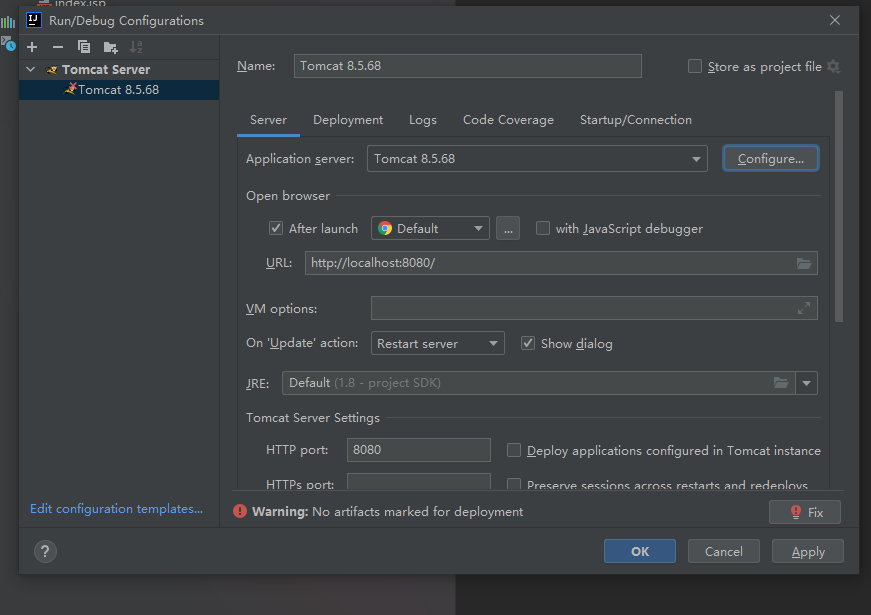Image resolution: width=871 pixels, height=615 pixels.
Task: Open Edit configuration templates link
Action: [116, 509]
